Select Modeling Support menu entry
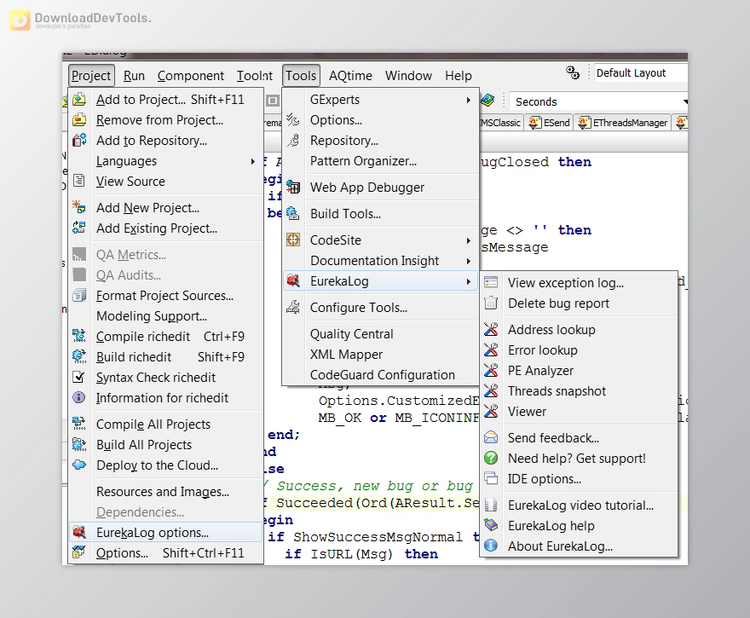The width and height of the screenshot is (750, 618). [x=165, y=316]
